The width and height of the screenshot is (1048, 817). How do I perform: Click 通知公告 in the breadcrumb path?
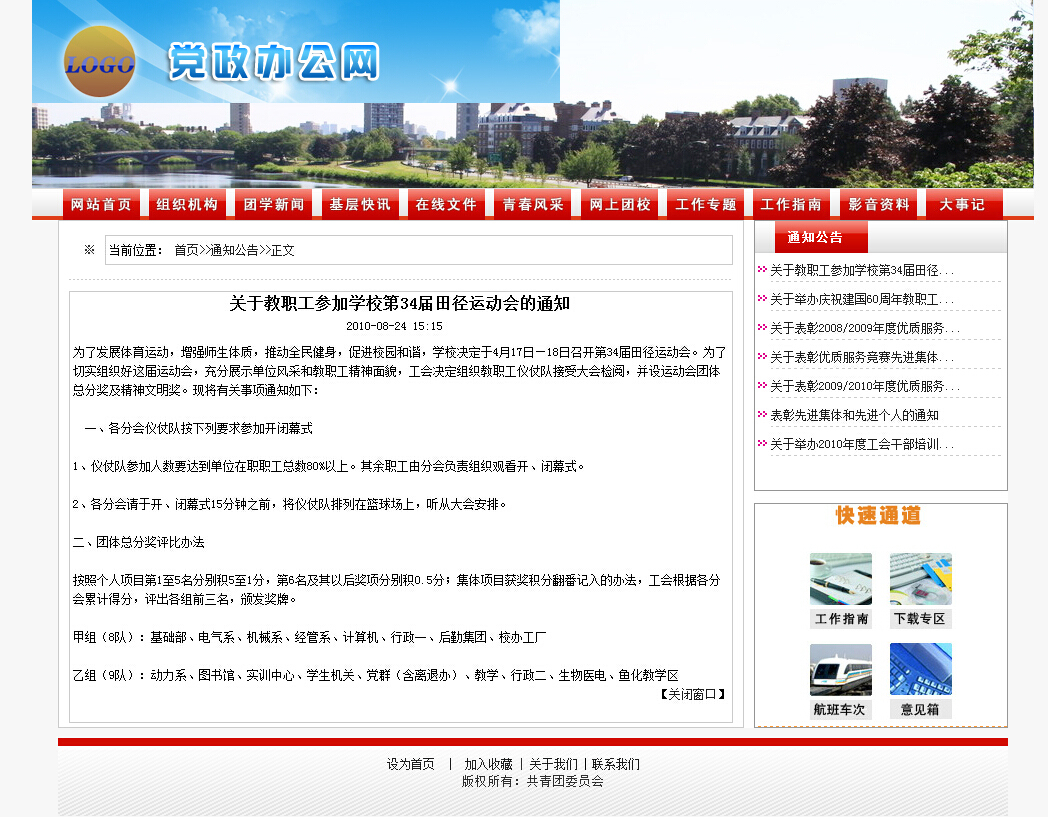point(235,250)
